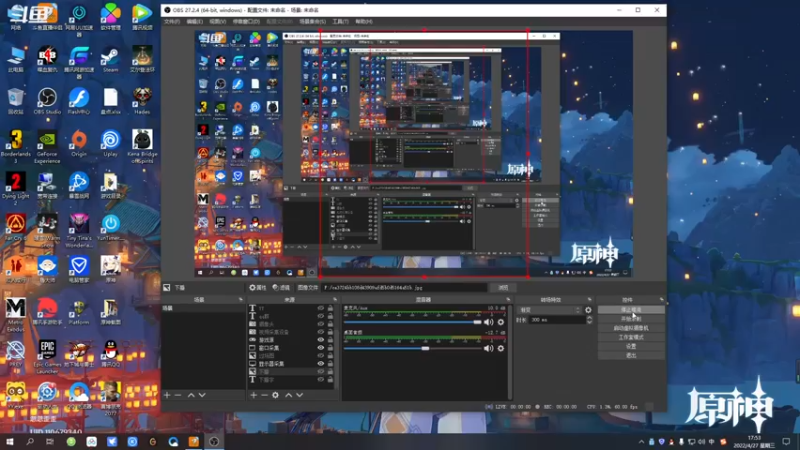
Task: Open Settings from the Controls panel
Action: coord(631,346)
